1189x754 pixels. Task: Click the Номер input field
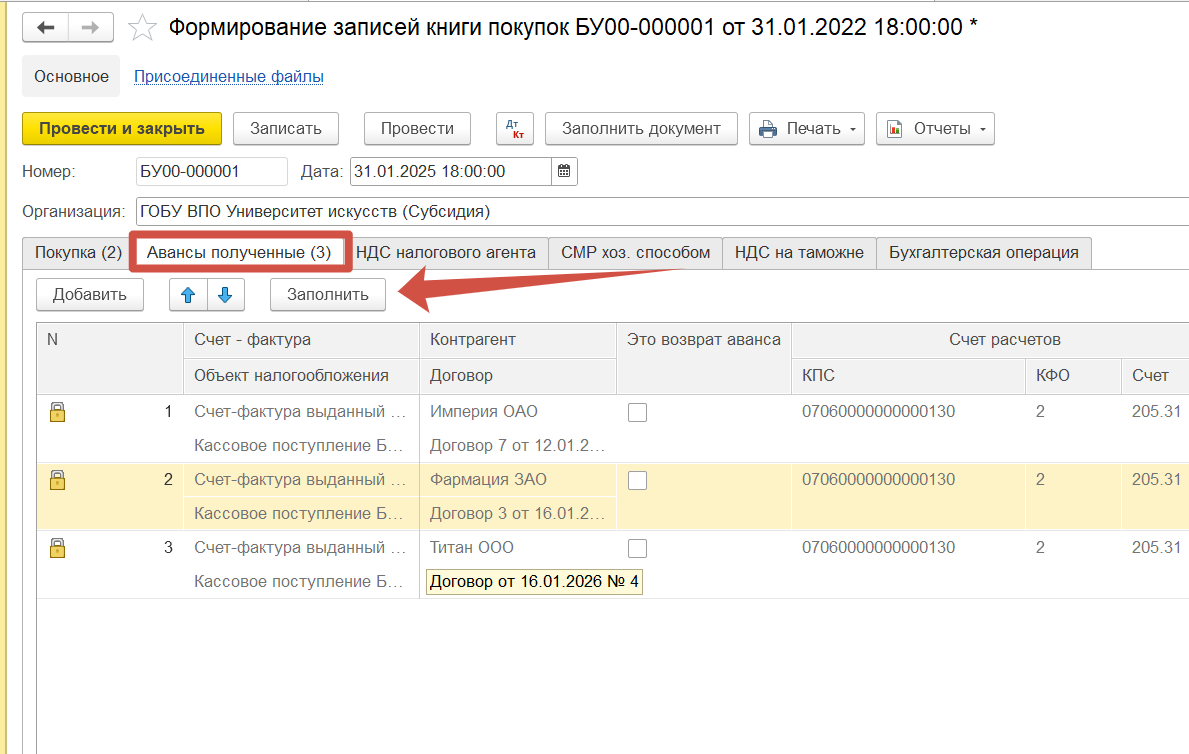212,171
